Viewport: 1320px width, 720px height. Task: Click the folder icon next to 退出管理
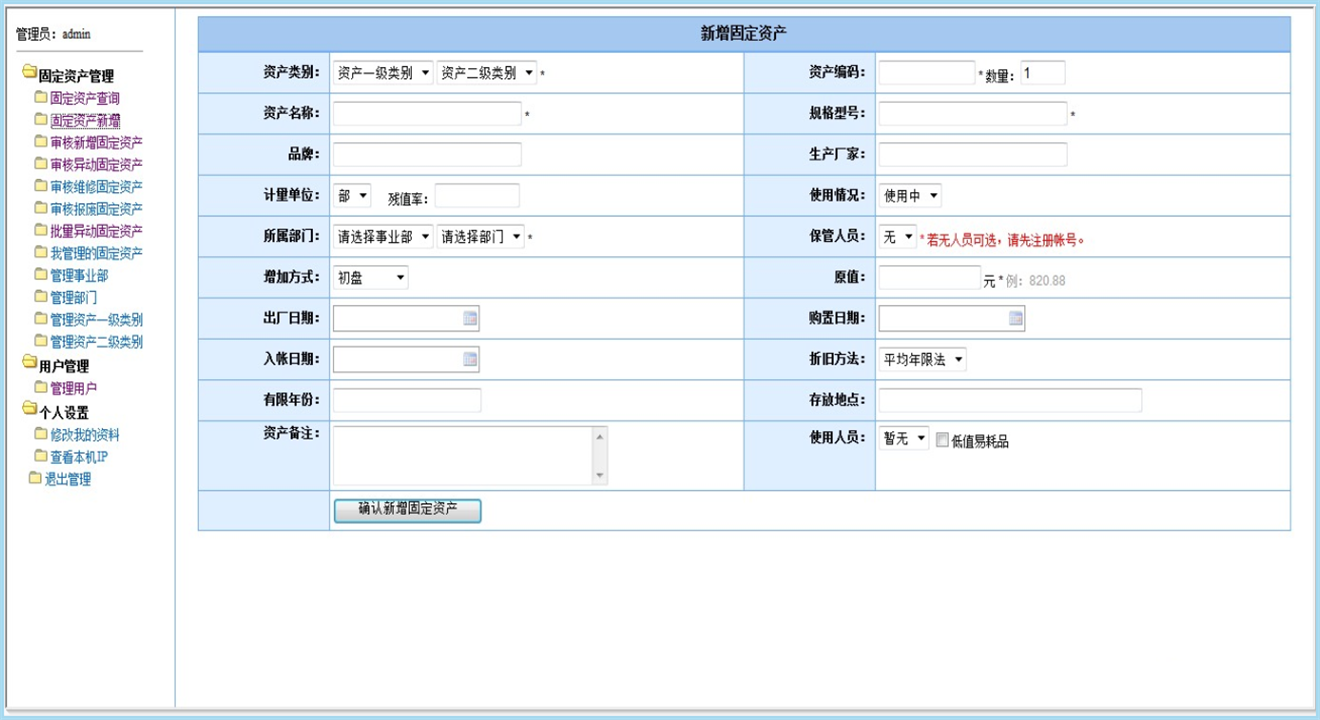tap(35, 478)
